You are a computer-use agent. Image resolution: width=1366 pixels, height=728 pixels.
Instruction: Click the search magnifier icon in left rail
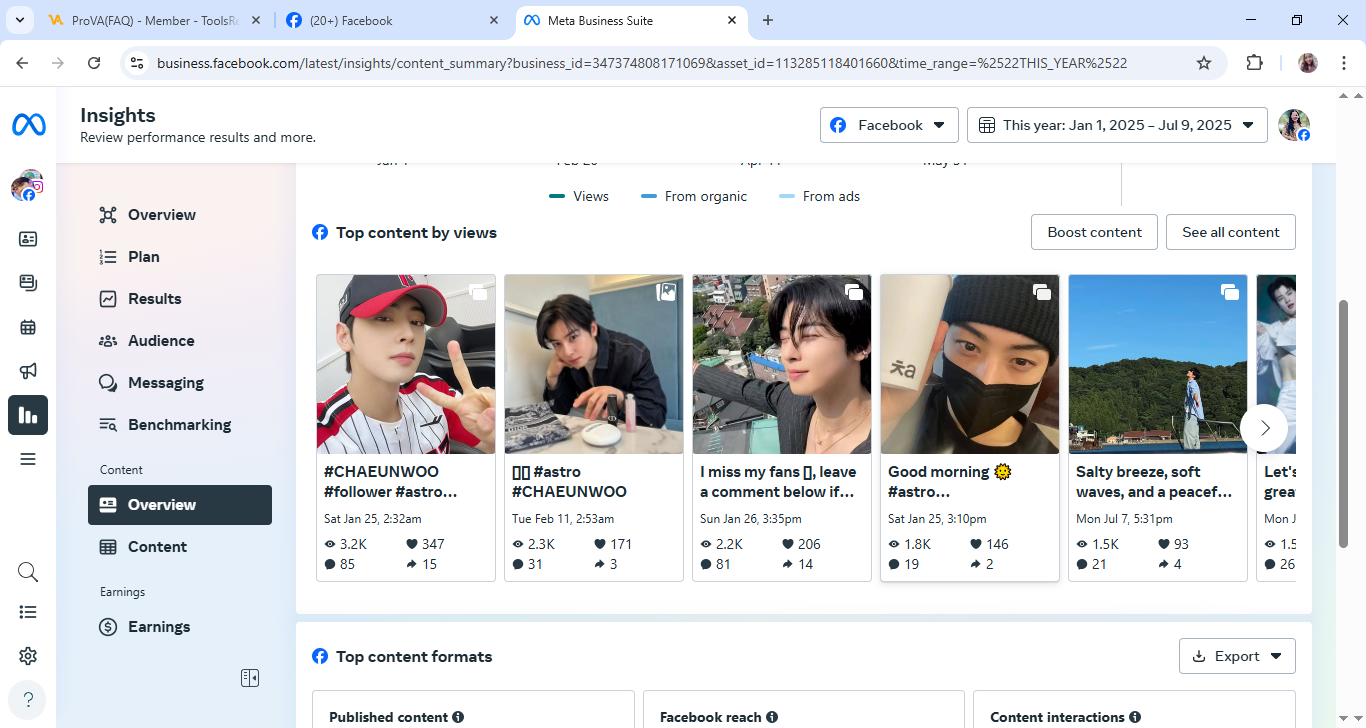click(x=28, y=572)
